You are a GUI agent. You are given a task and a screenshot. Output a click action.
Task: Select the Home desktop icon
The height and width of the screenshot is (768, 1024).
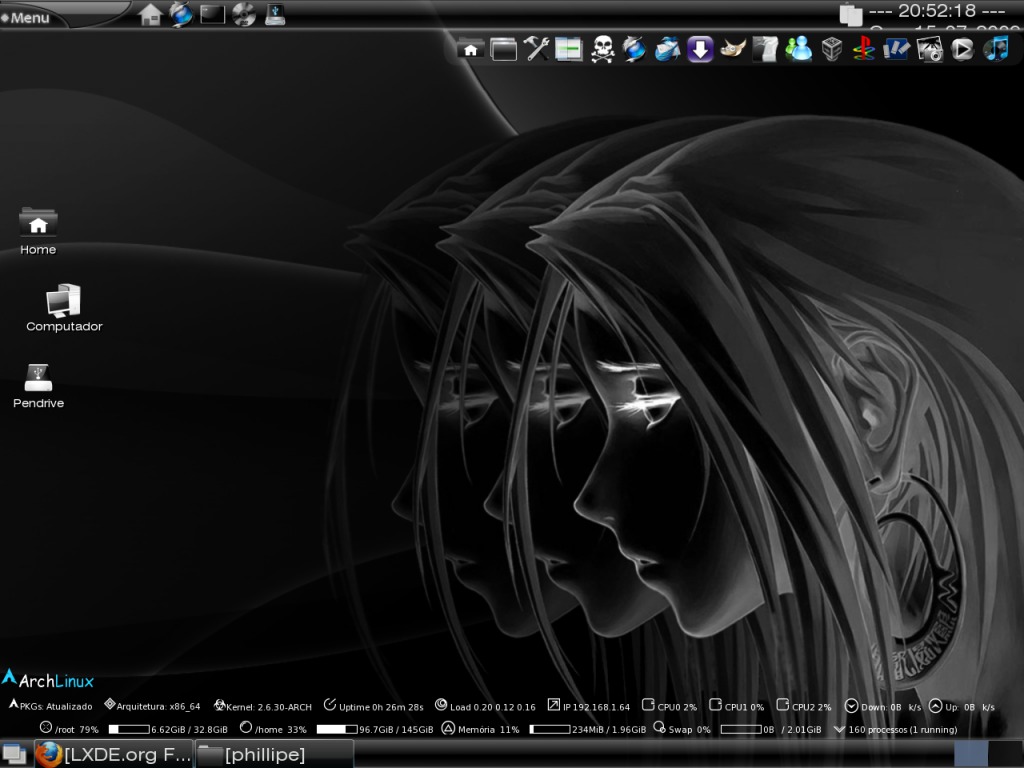38,232
